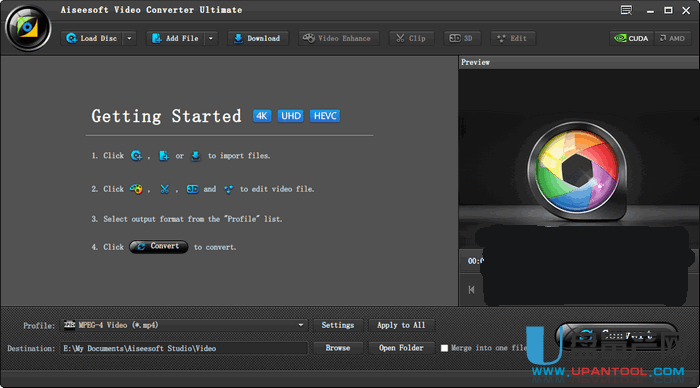This screenshot has height=388, width=700.
Task: Enable Merge into one file checkbox
Action: (x=444, y=348)
